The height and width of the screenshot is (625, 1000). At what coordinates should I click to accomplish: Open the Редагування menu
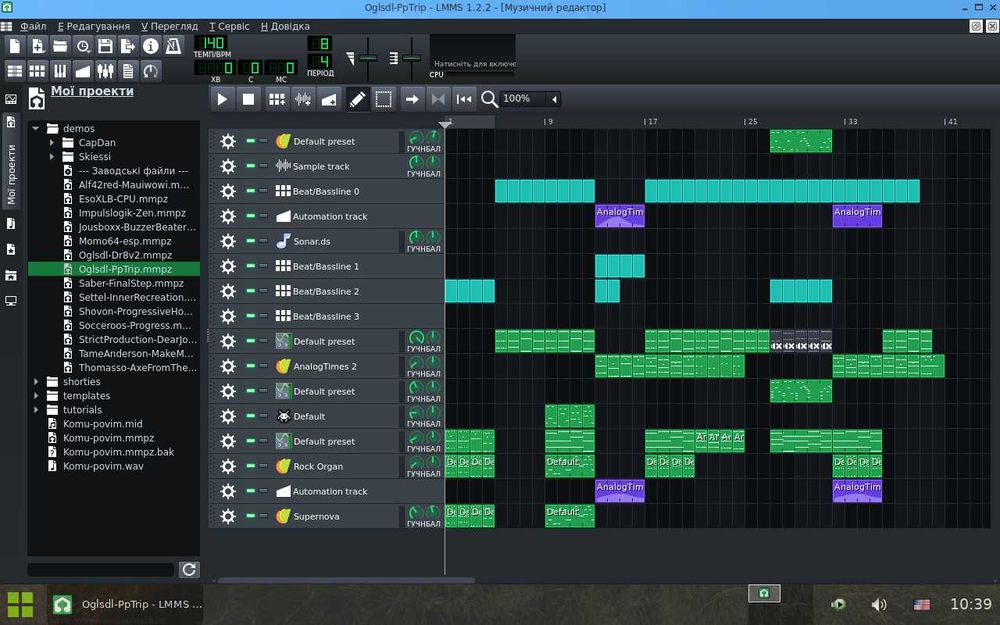94,26
